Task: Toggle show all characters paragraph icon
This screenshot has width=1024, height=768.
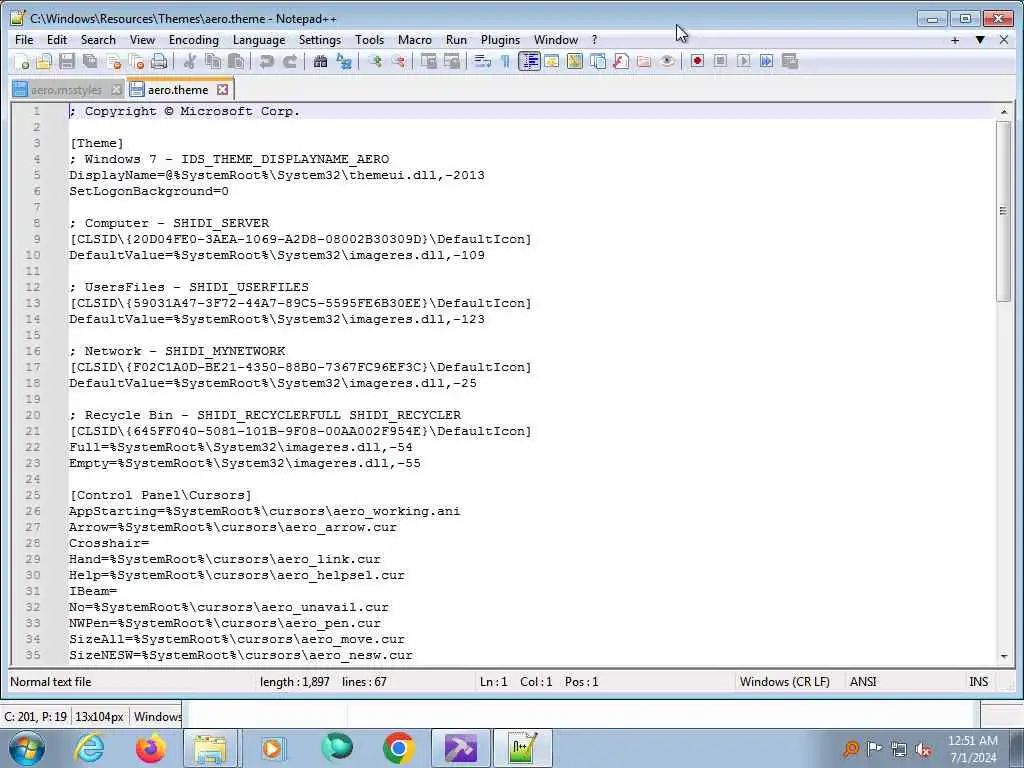Action: coord(505,61)
